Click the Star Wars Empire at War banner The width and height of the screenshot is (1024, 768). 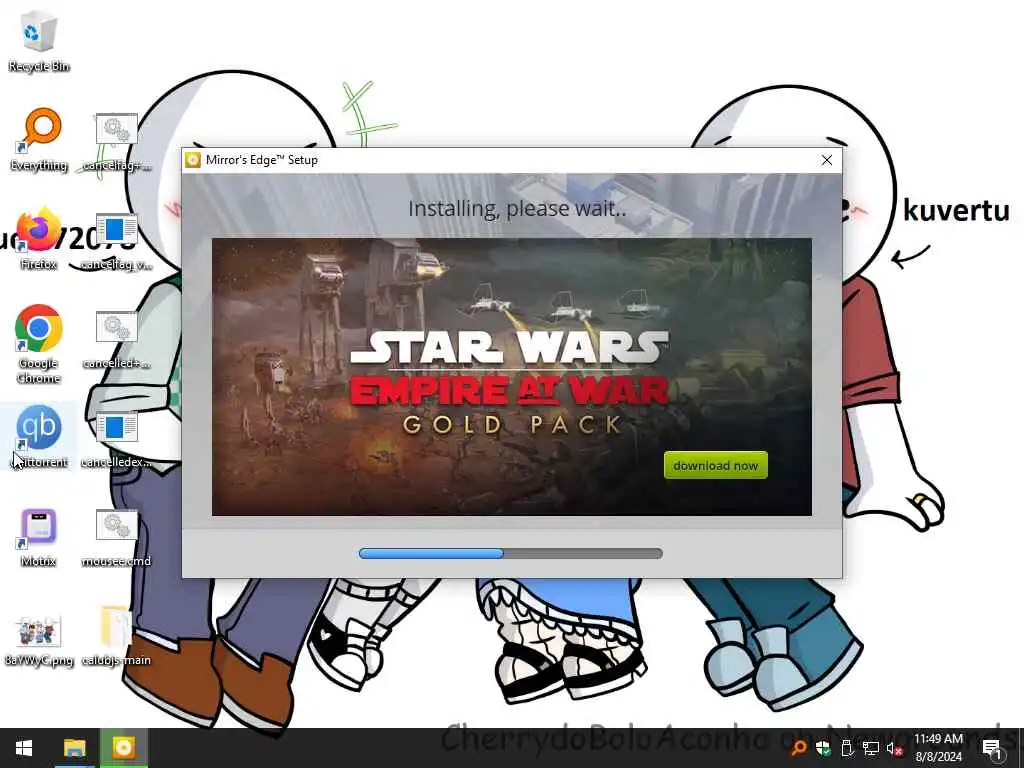(511, 377)
